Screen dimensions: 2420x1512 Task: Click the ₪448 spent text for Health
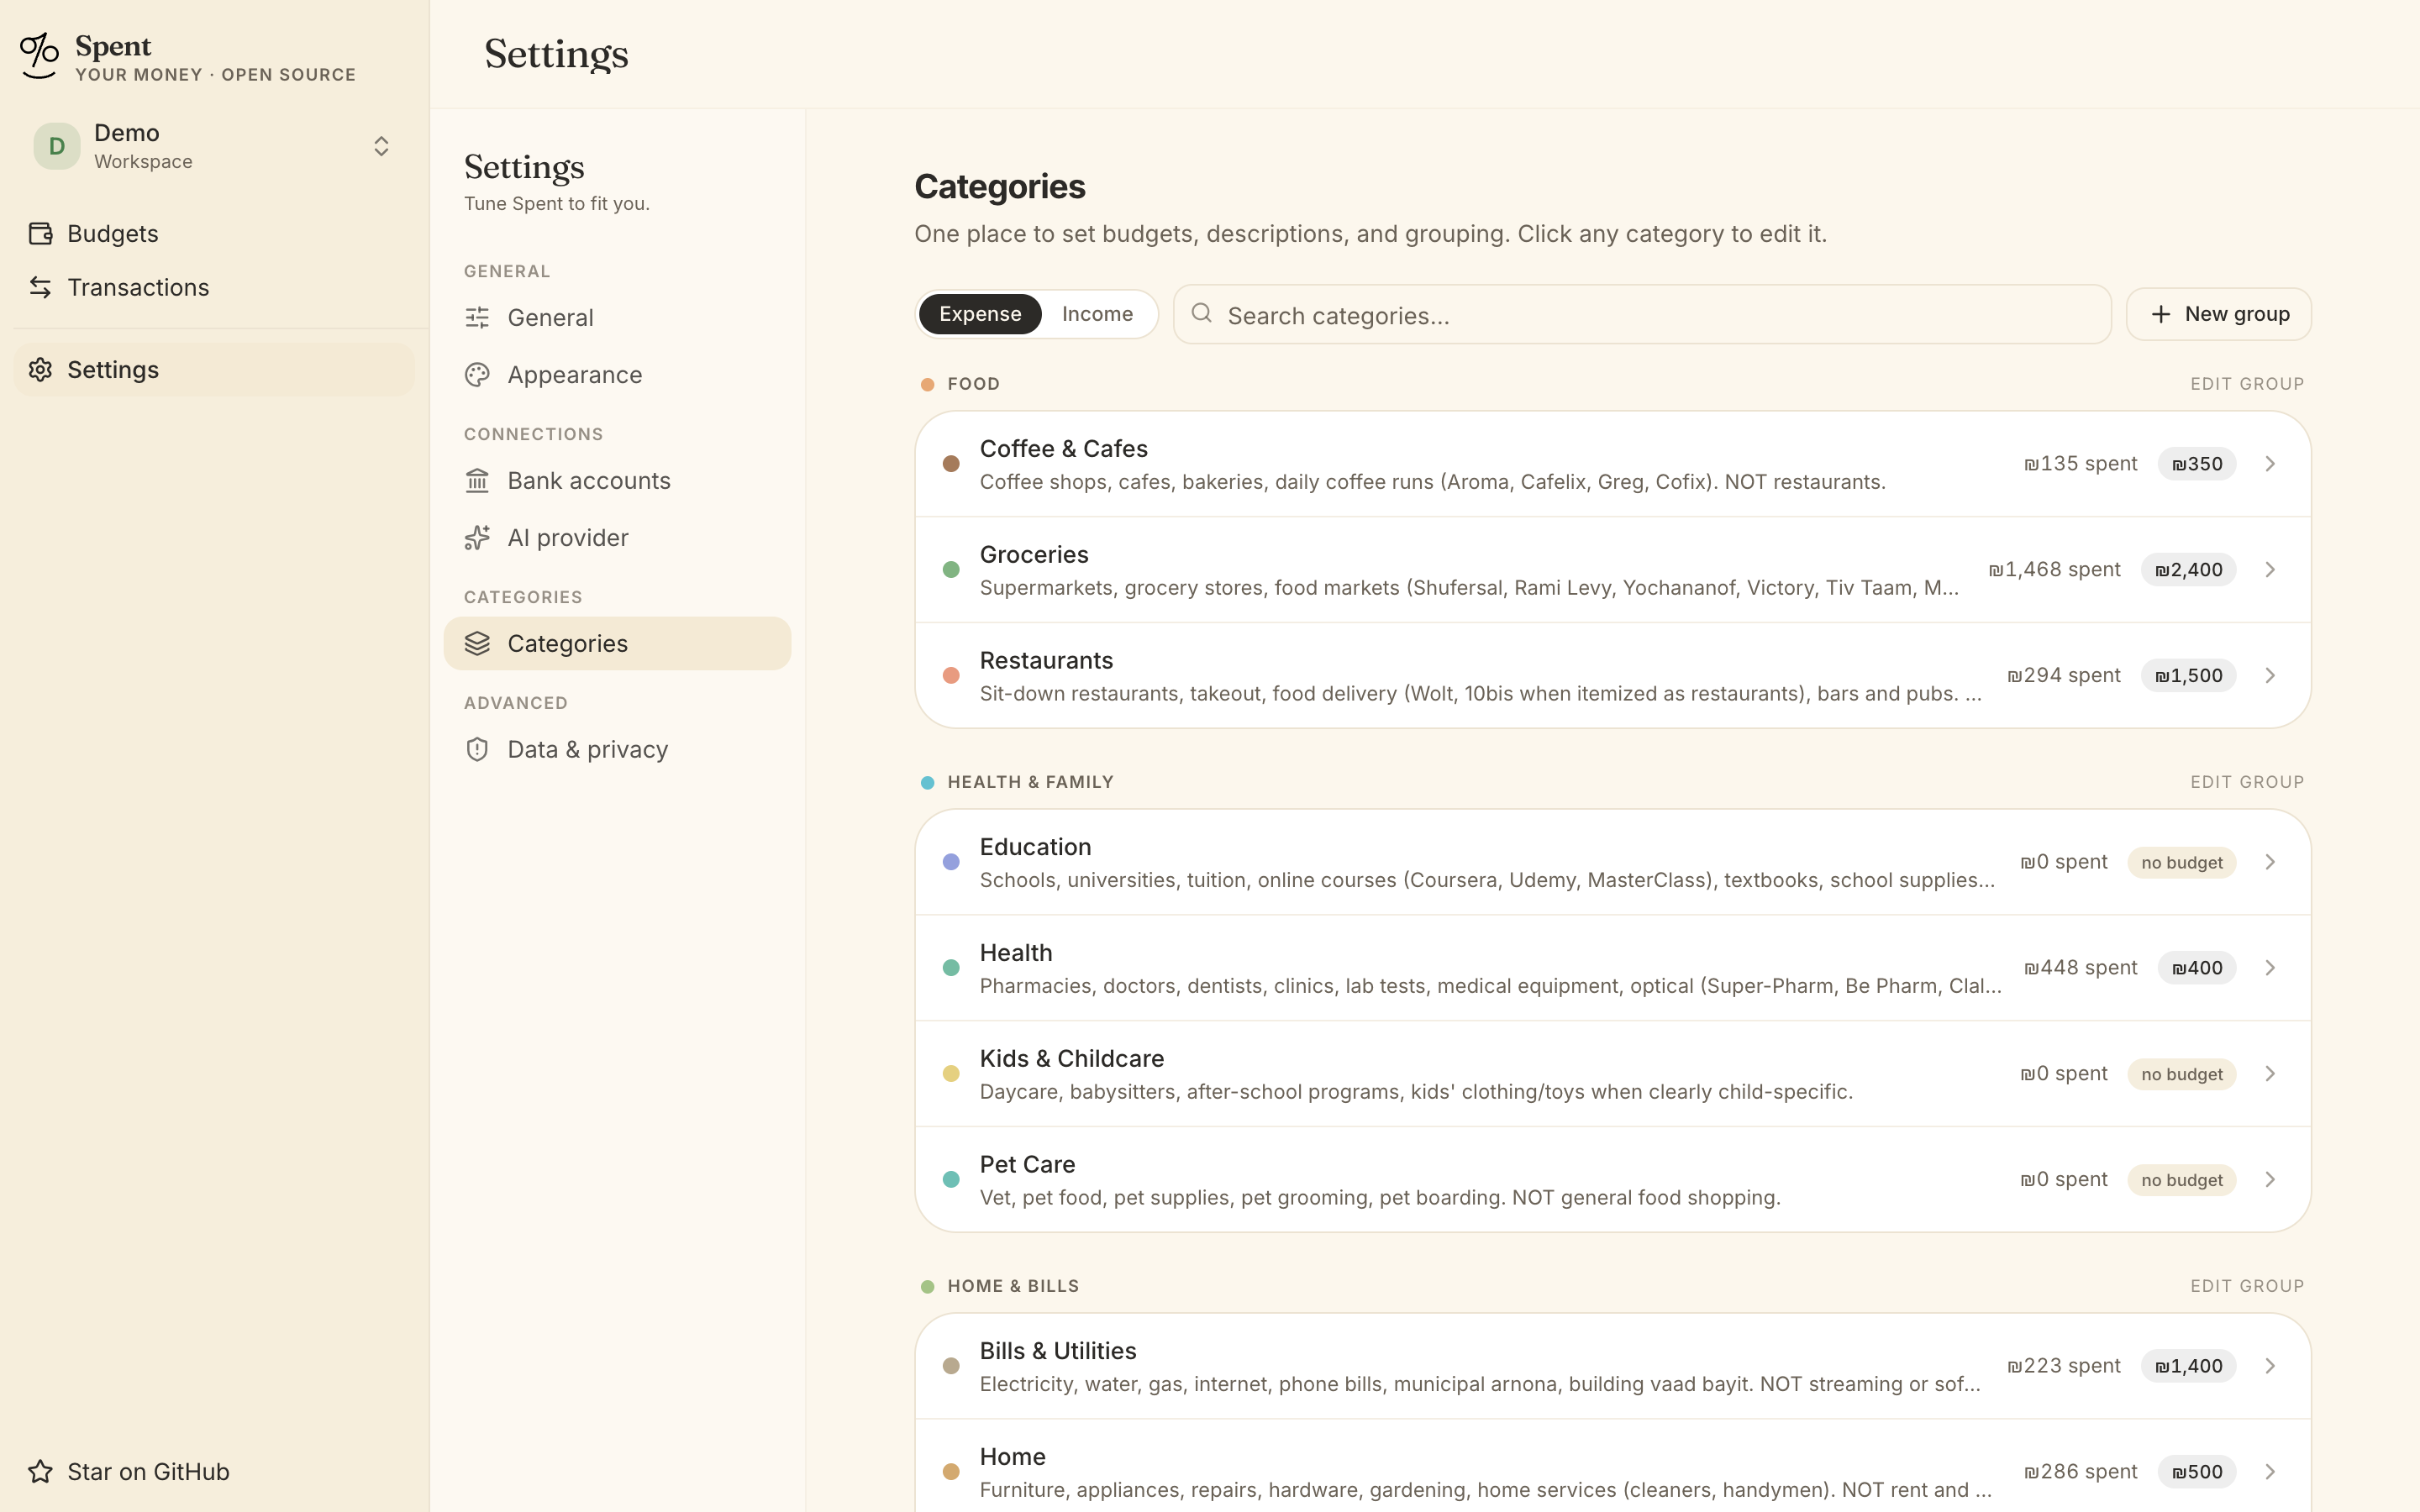pos(2080,968)
